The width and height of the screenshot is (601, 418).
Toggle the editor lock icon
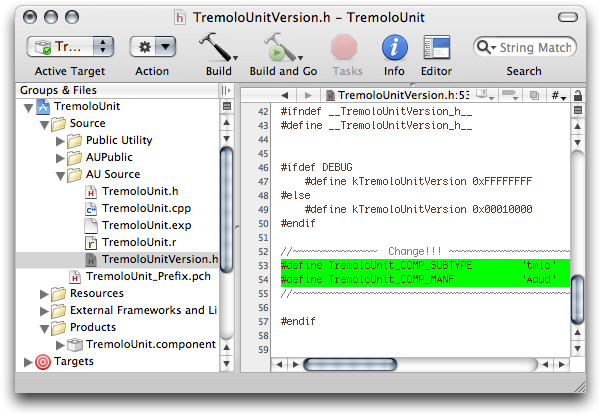point(578,95)
